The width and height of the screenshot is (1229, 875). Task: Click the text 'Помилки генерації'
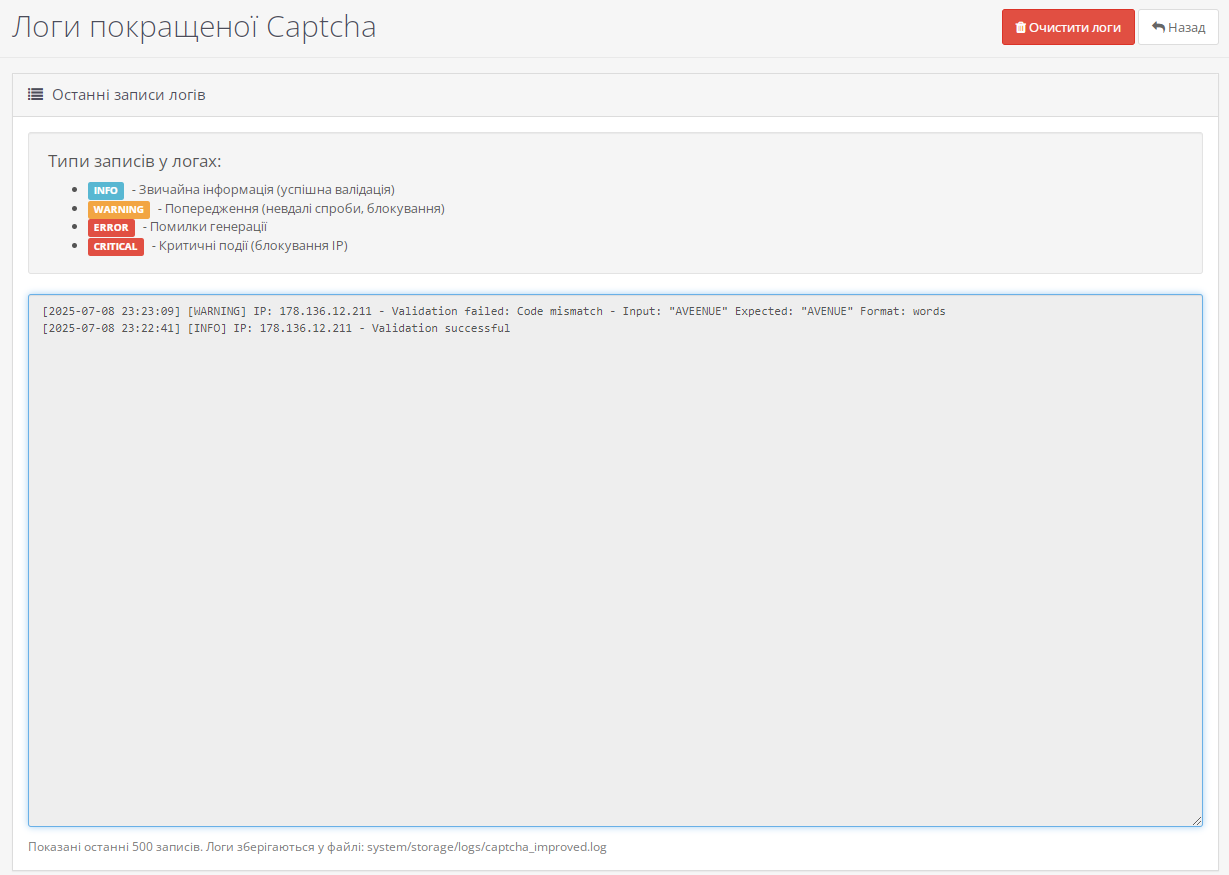[209, 227]
